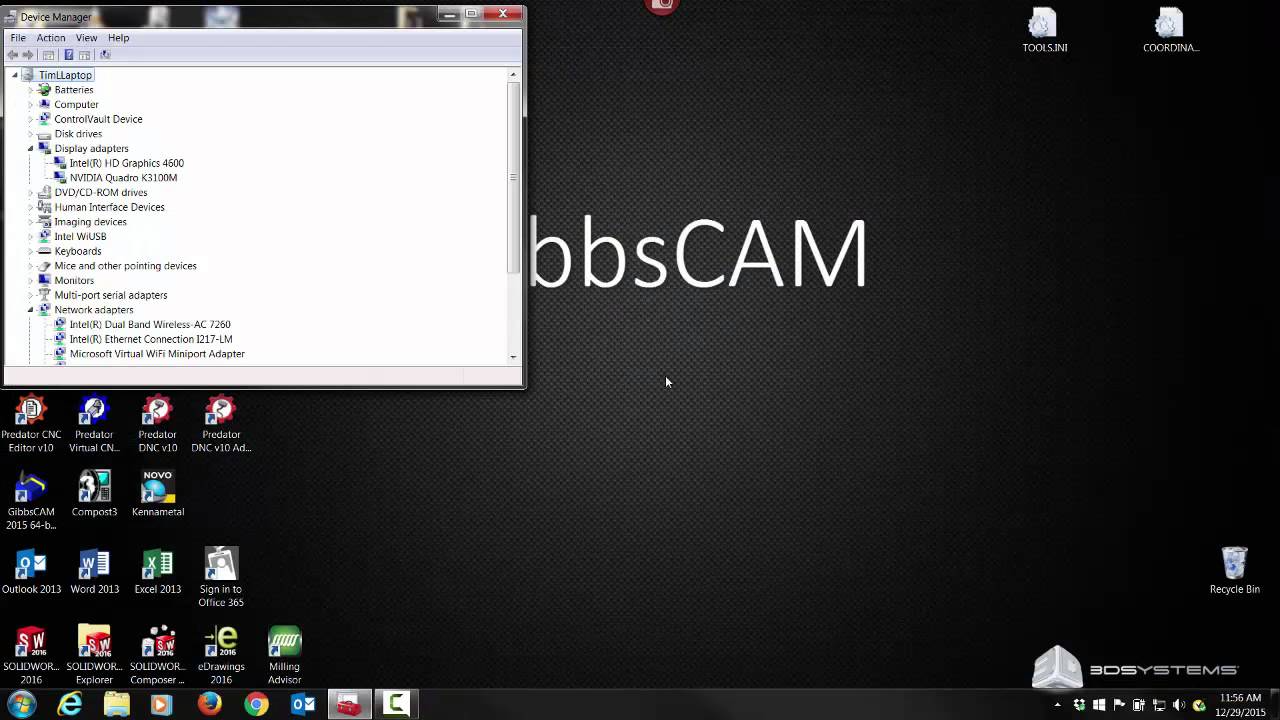Select SOLIDWORKS 2016 desktop icon
The height and width of the screenshot is (720, 1280).
31,655
